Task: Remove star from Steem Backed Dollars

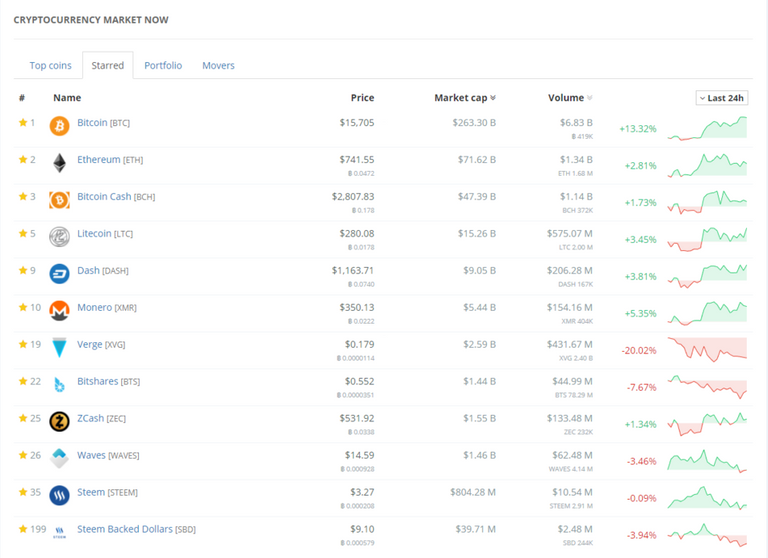Action: coord(23,529)
